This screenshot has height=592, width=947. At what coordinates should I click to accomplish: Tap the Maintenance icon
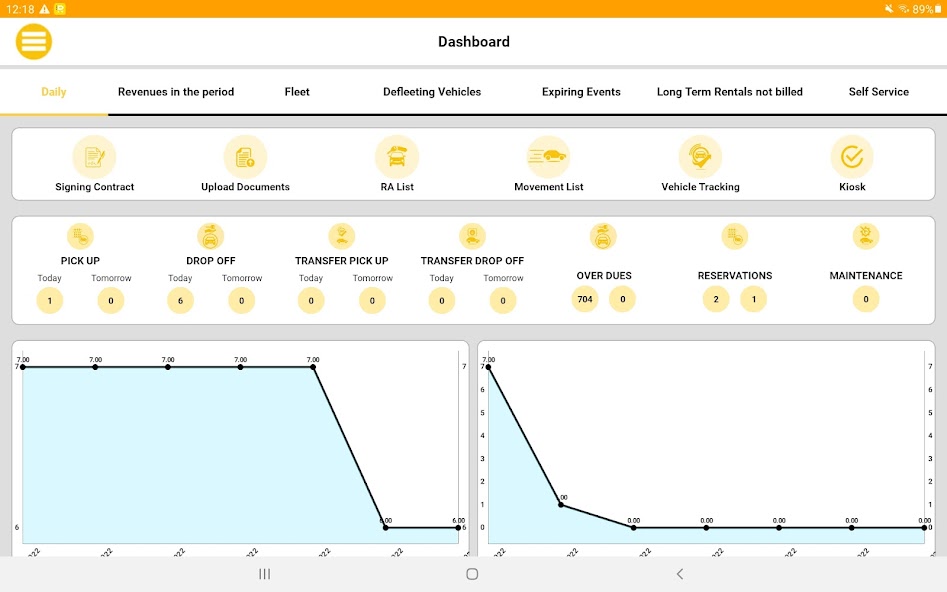click(866, 236)
